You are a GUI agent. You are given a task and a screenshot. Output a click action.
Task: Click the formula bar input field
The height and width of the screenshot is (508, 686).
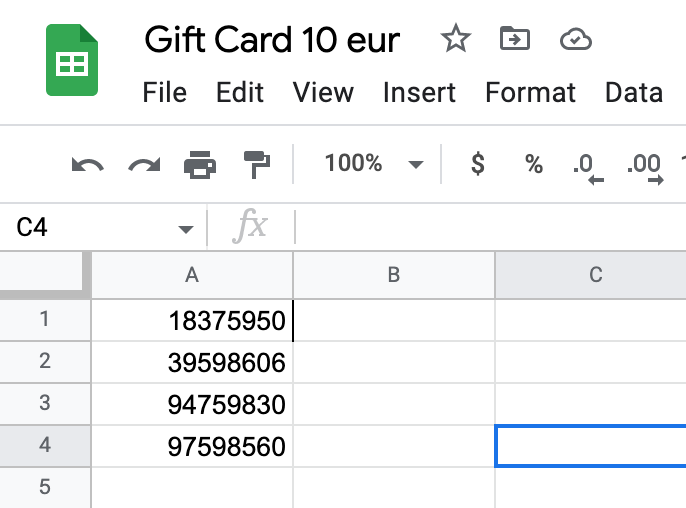[490, 228]
